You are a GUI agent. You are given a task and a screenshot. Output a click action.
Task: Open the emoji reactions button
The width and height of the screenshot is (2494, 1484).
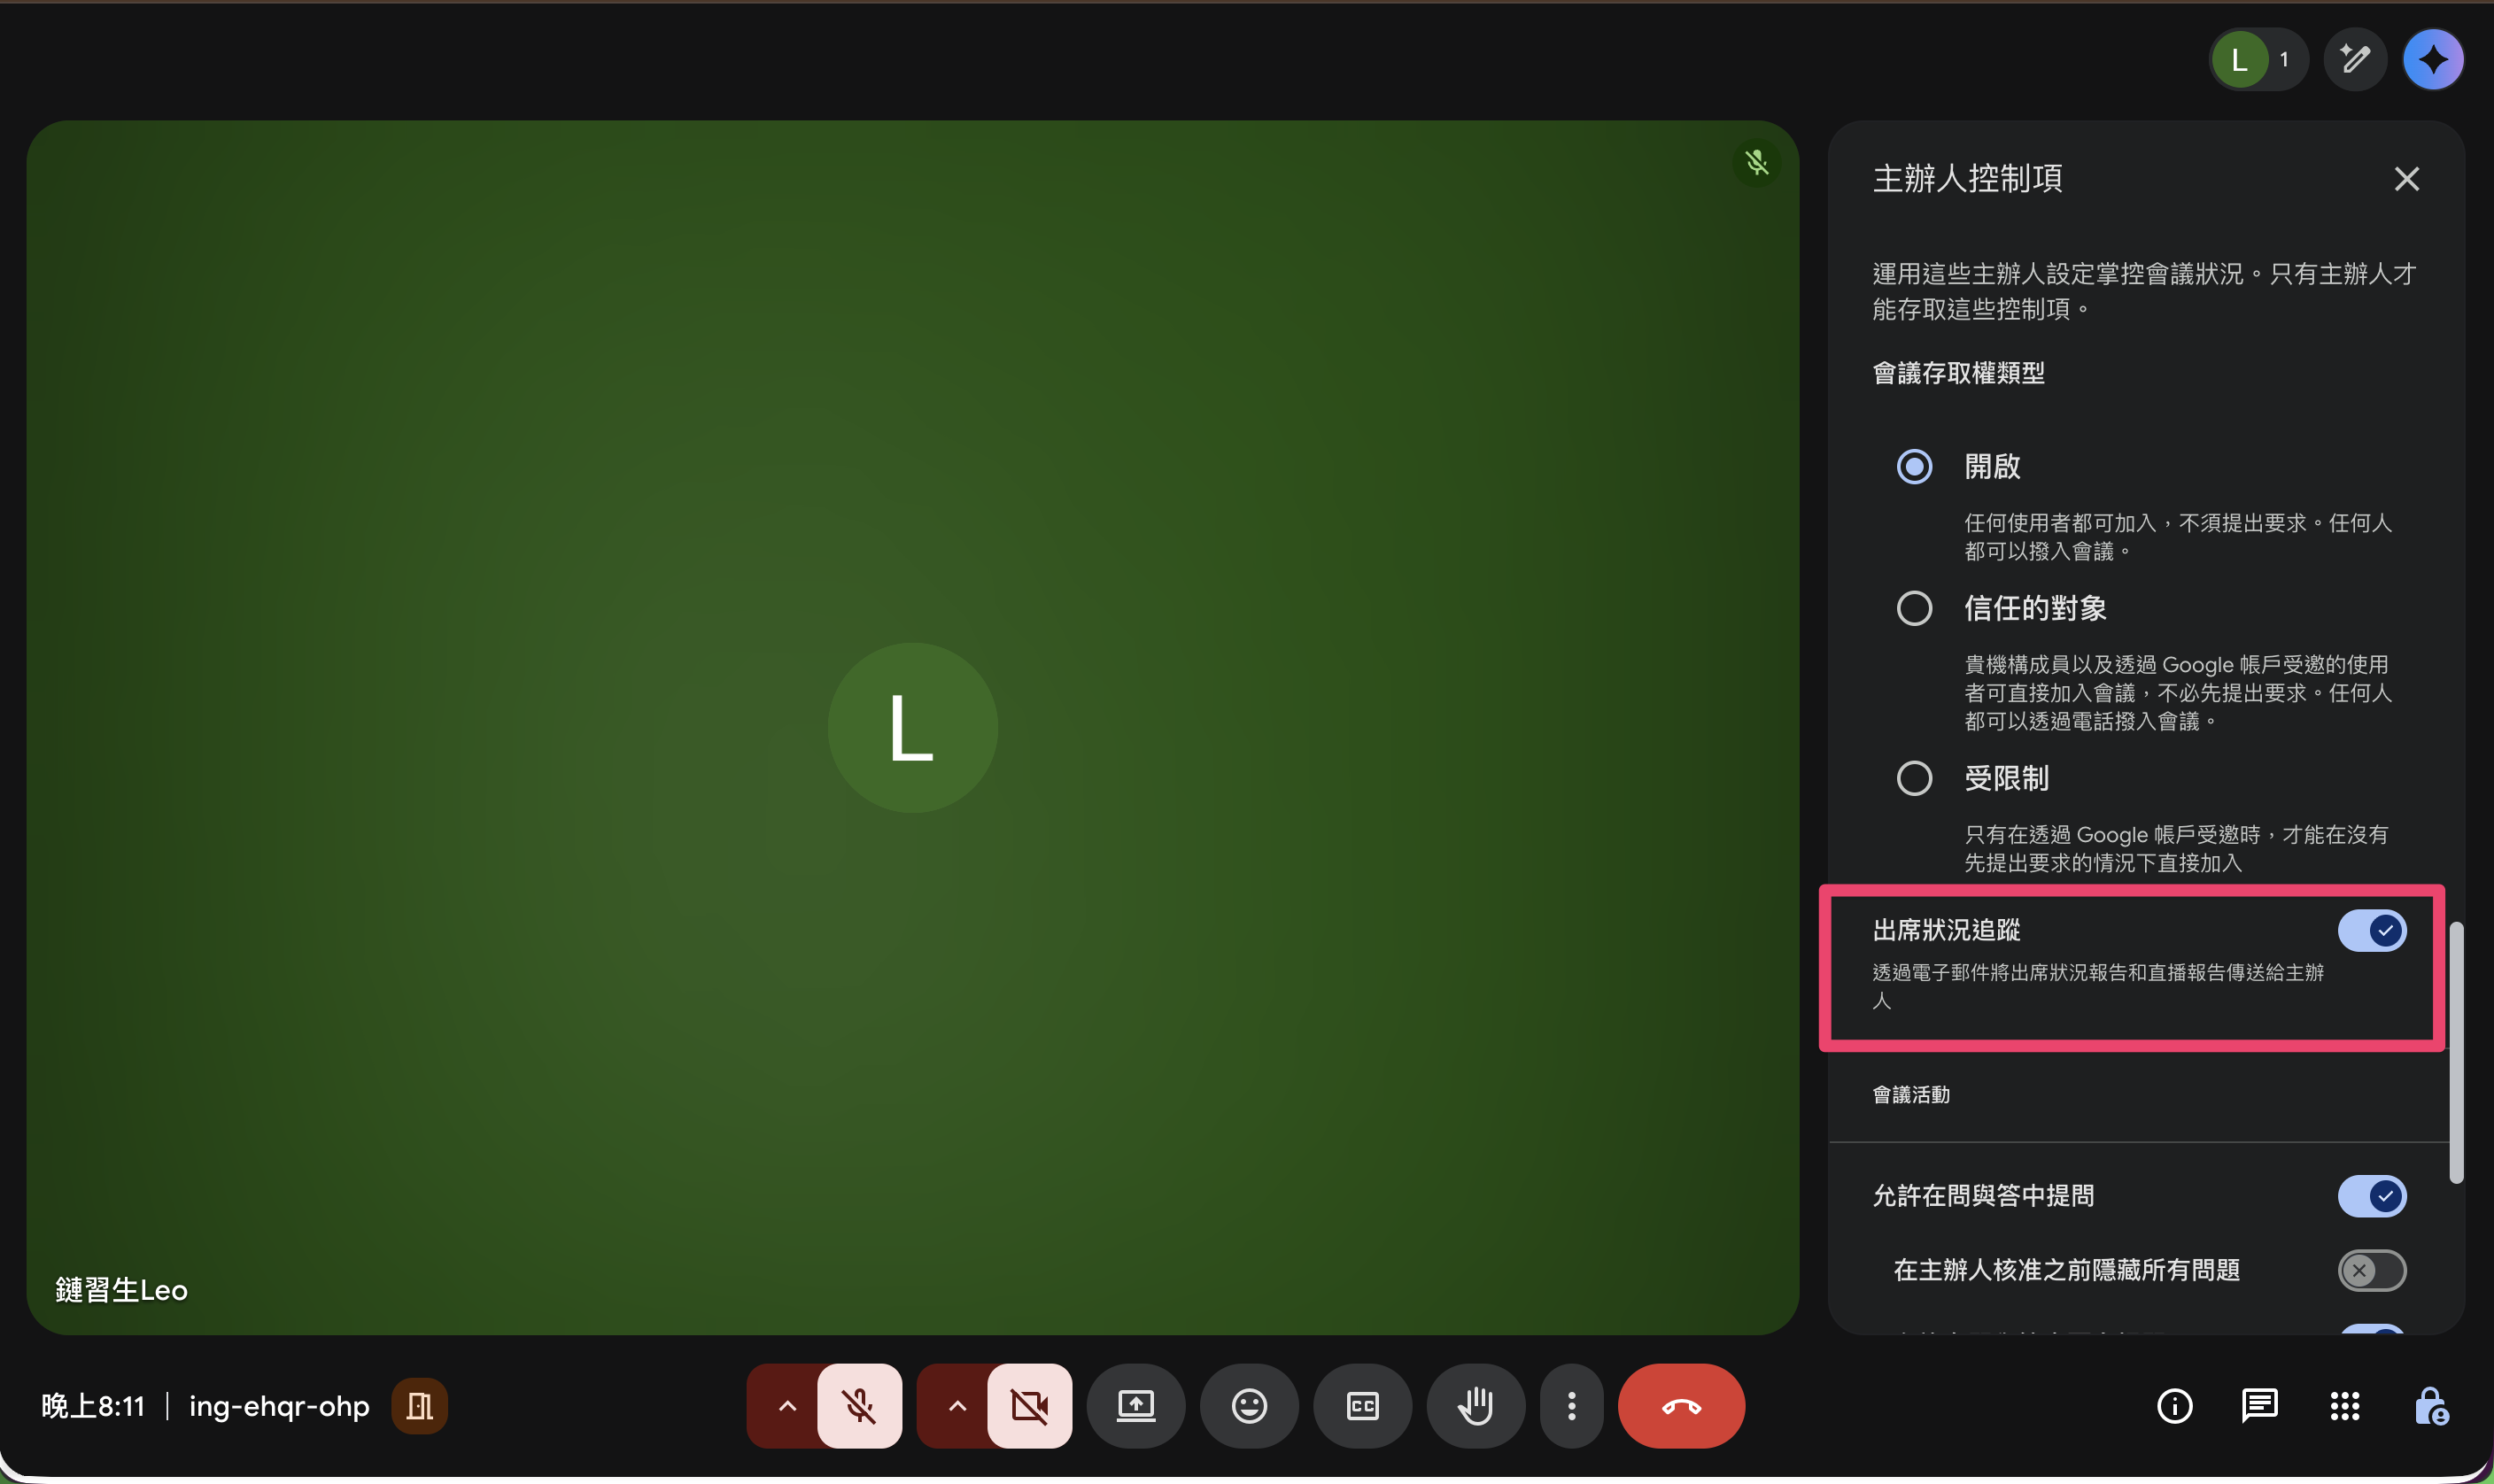point(1249,1406)
